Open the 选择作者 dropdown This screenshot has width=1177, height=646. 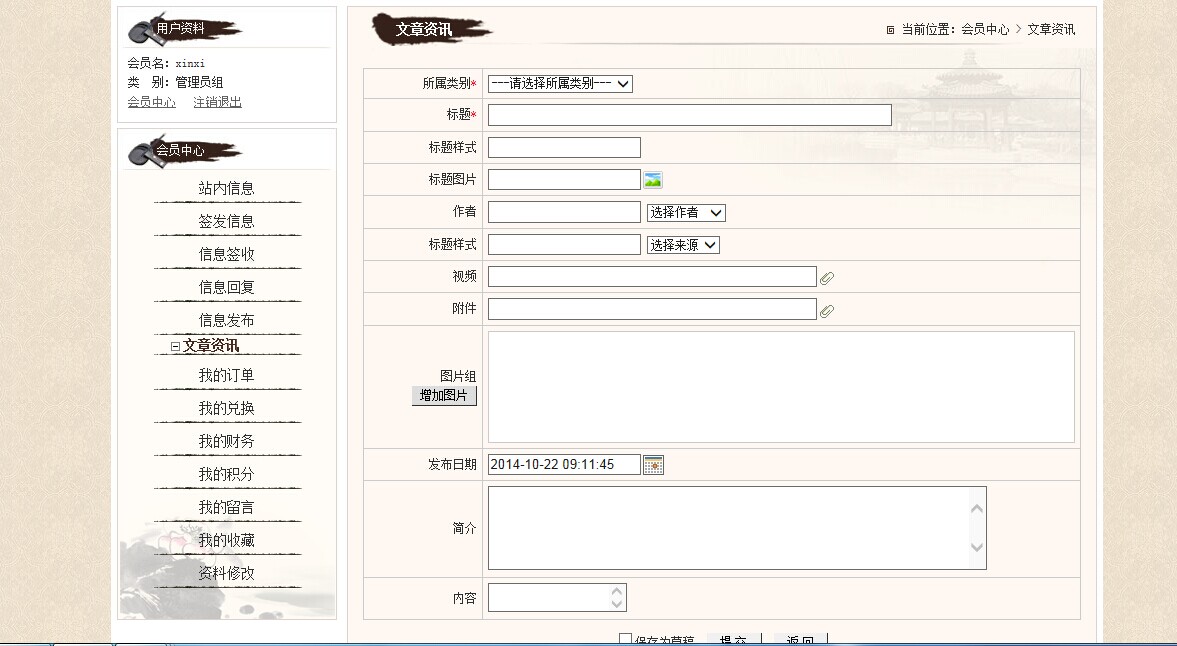pyautogui.click(x=685, y=213)
